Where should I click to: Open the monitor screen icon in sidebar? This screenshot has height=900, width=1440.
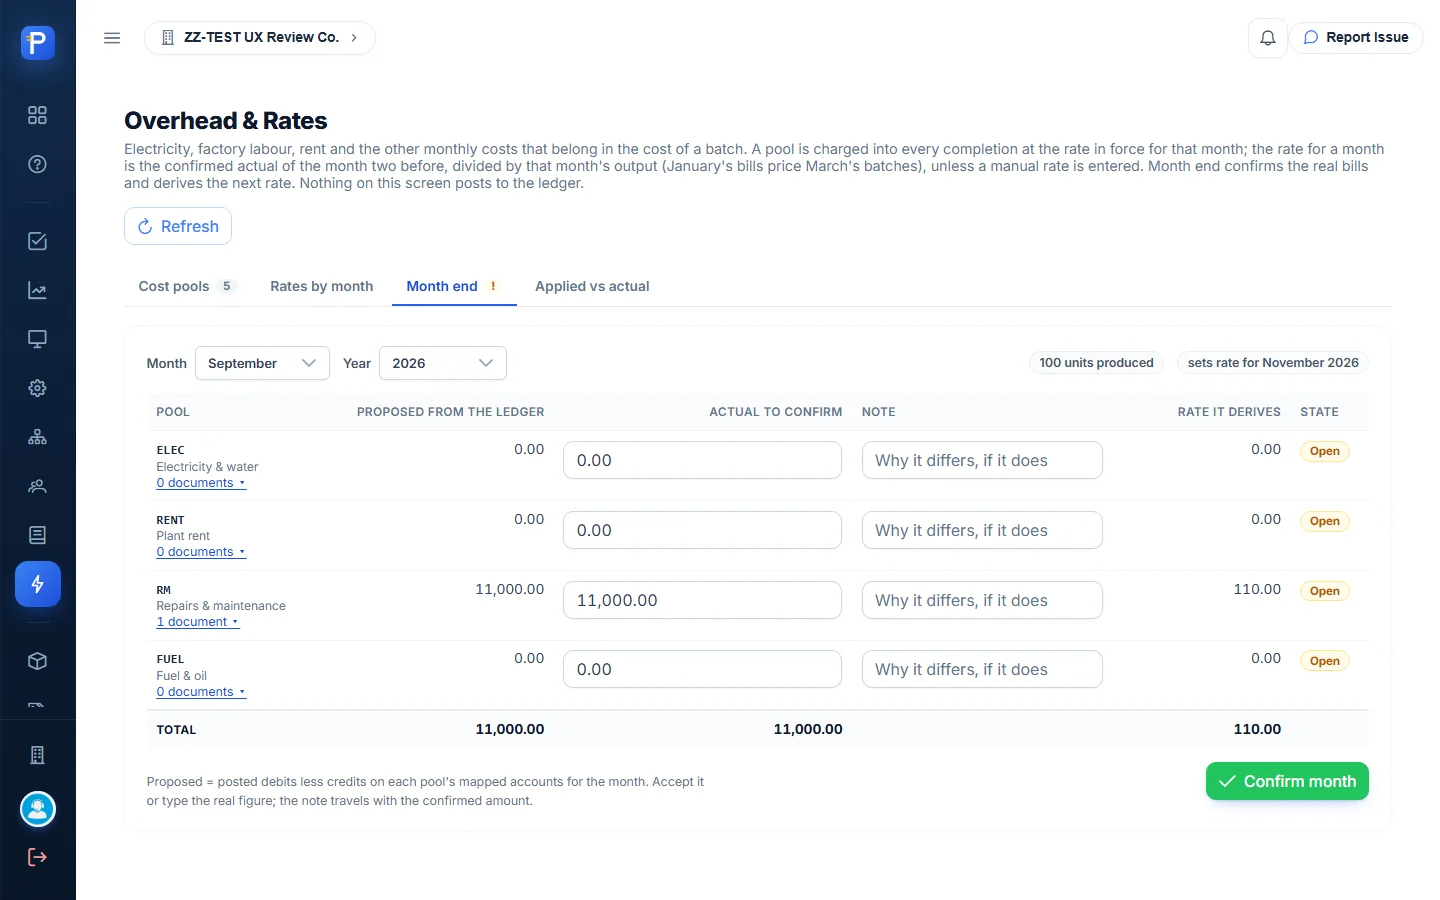click(37, 339)
